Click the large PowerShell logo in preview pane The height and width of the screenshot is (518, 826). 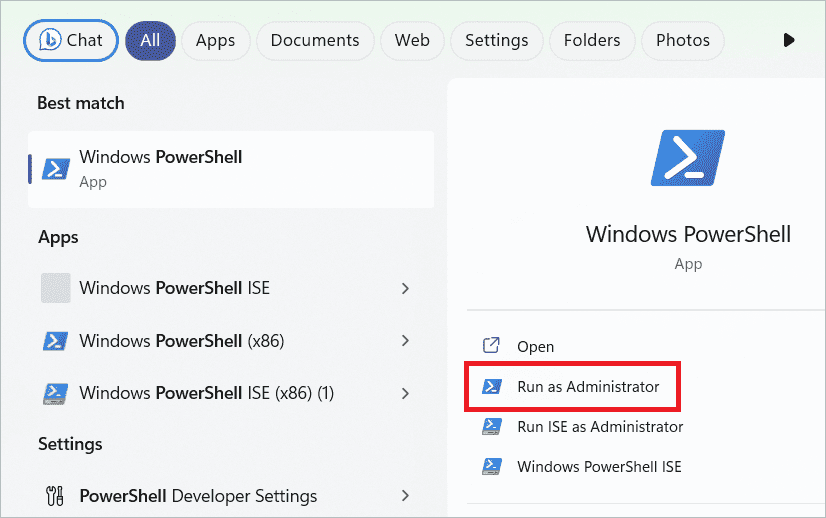(688, 158)
